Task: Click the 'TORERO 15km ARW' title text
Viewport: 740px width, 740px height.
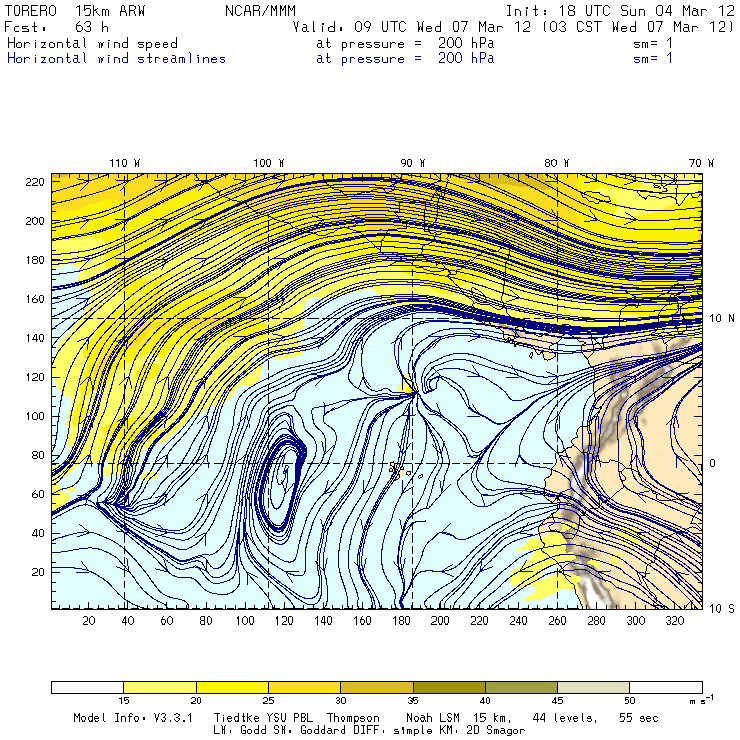Action: (75, 11)
